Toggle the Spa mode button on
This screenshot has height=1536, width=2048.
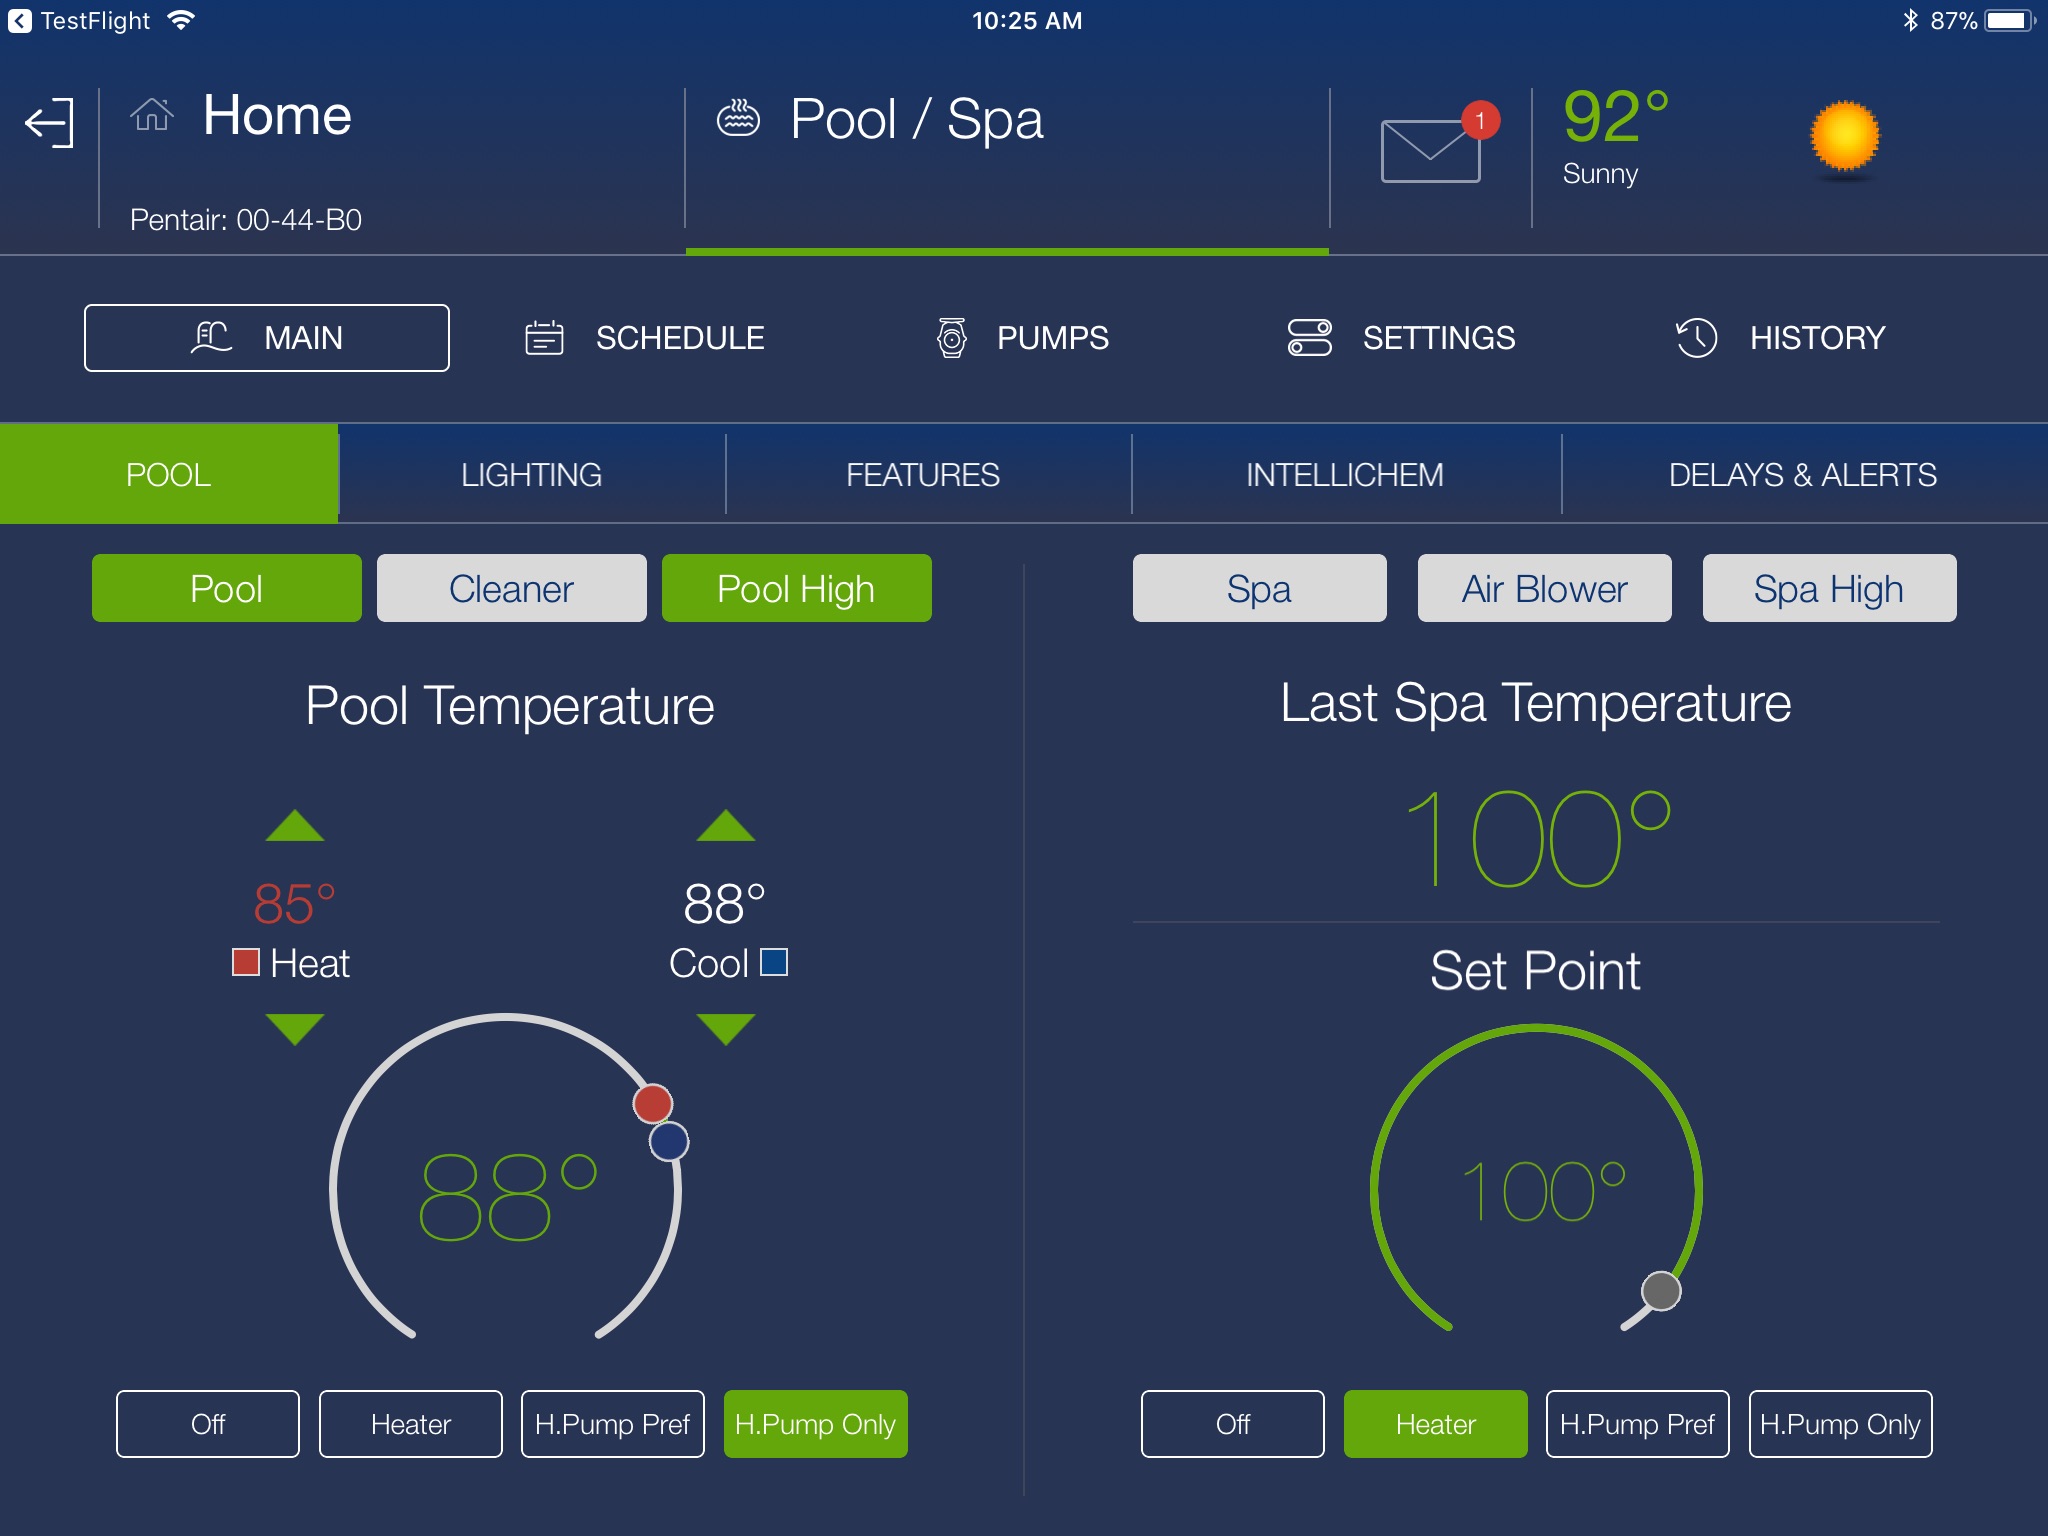point(1256,589)
